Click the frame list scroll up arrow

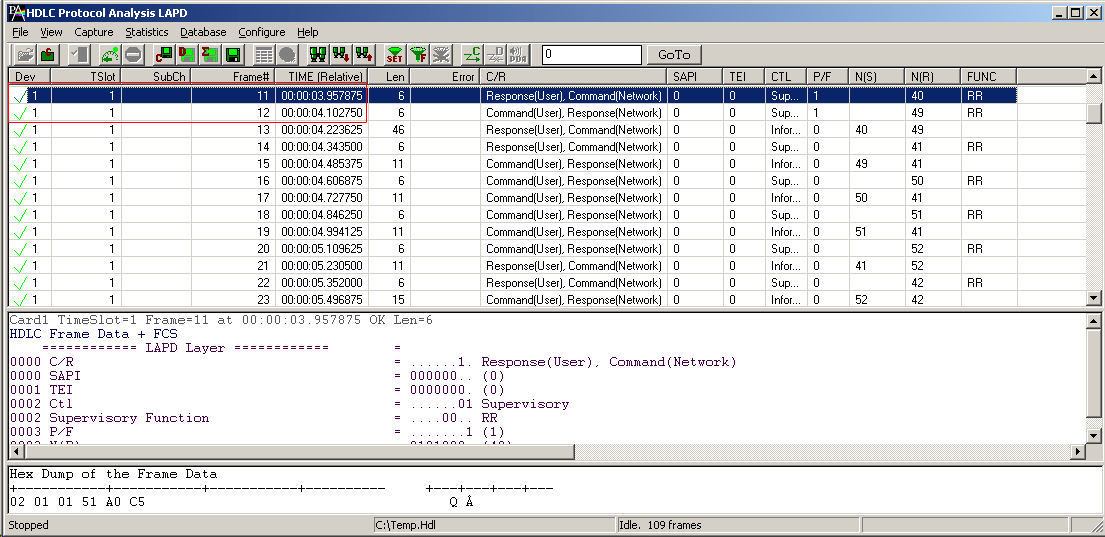point(1093,75)
